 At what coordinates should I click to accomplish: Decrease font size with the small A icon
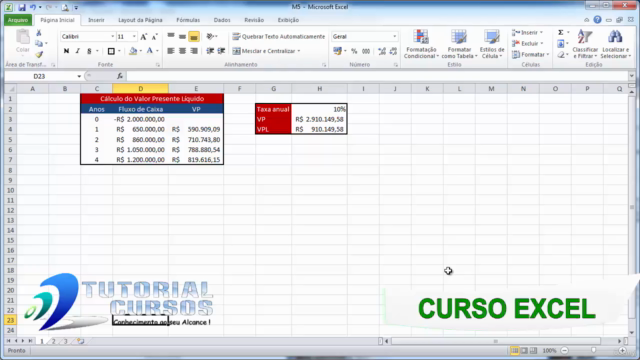(154, 37)
